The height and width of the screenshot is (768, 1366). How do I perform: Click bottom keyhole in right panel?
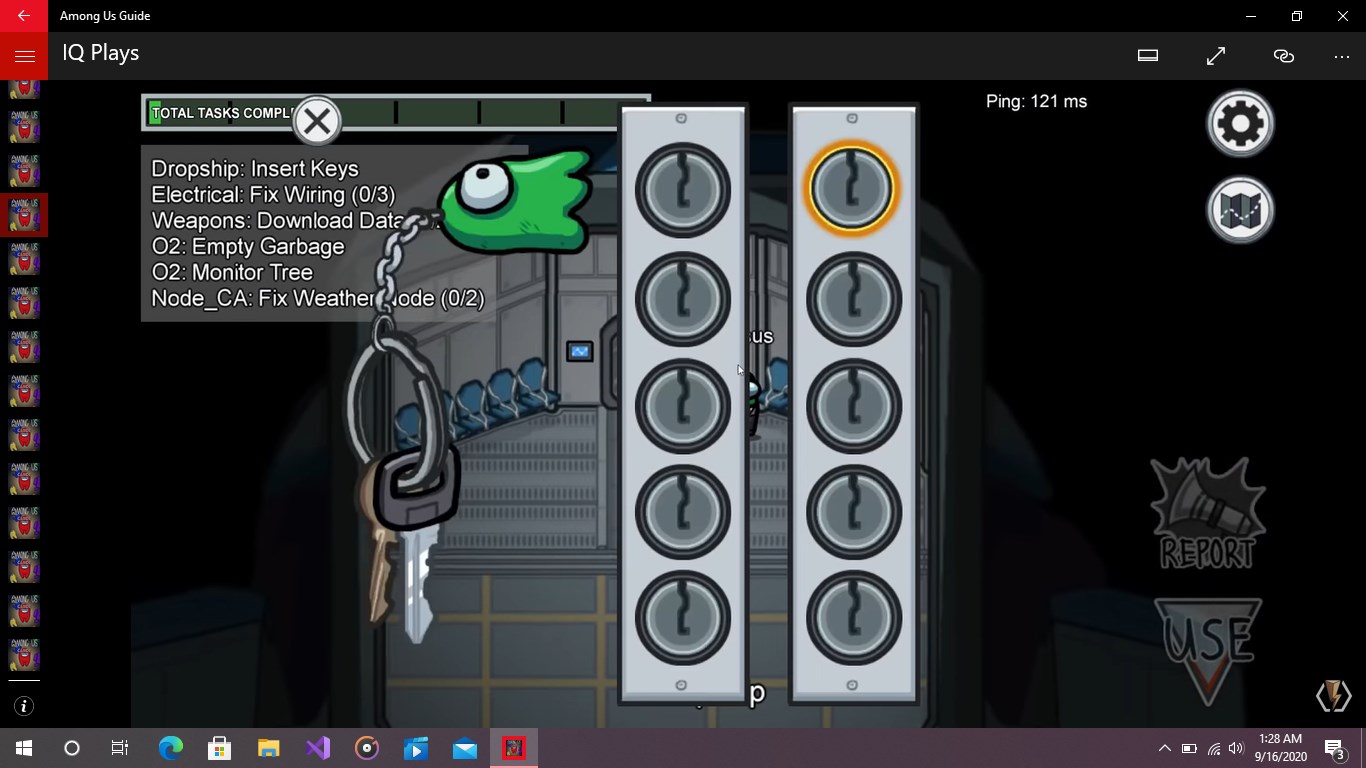tap(853, 620)
